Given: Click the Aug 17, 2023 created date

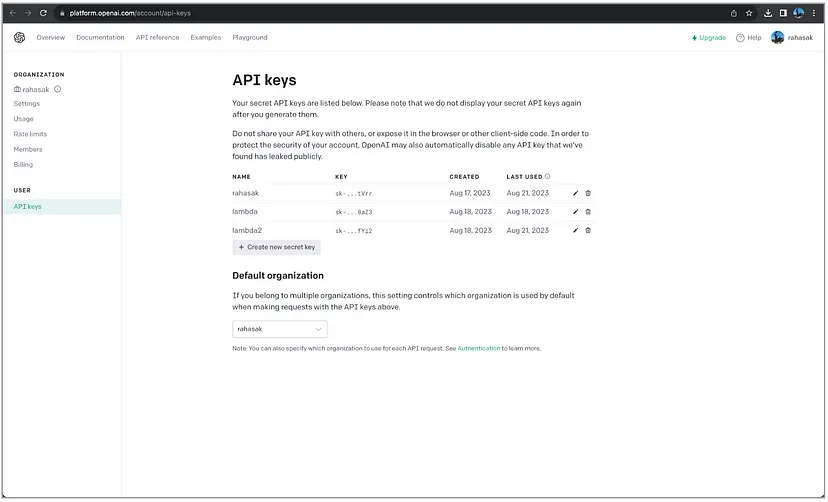Looking at the screenshot, I should 469,193.
